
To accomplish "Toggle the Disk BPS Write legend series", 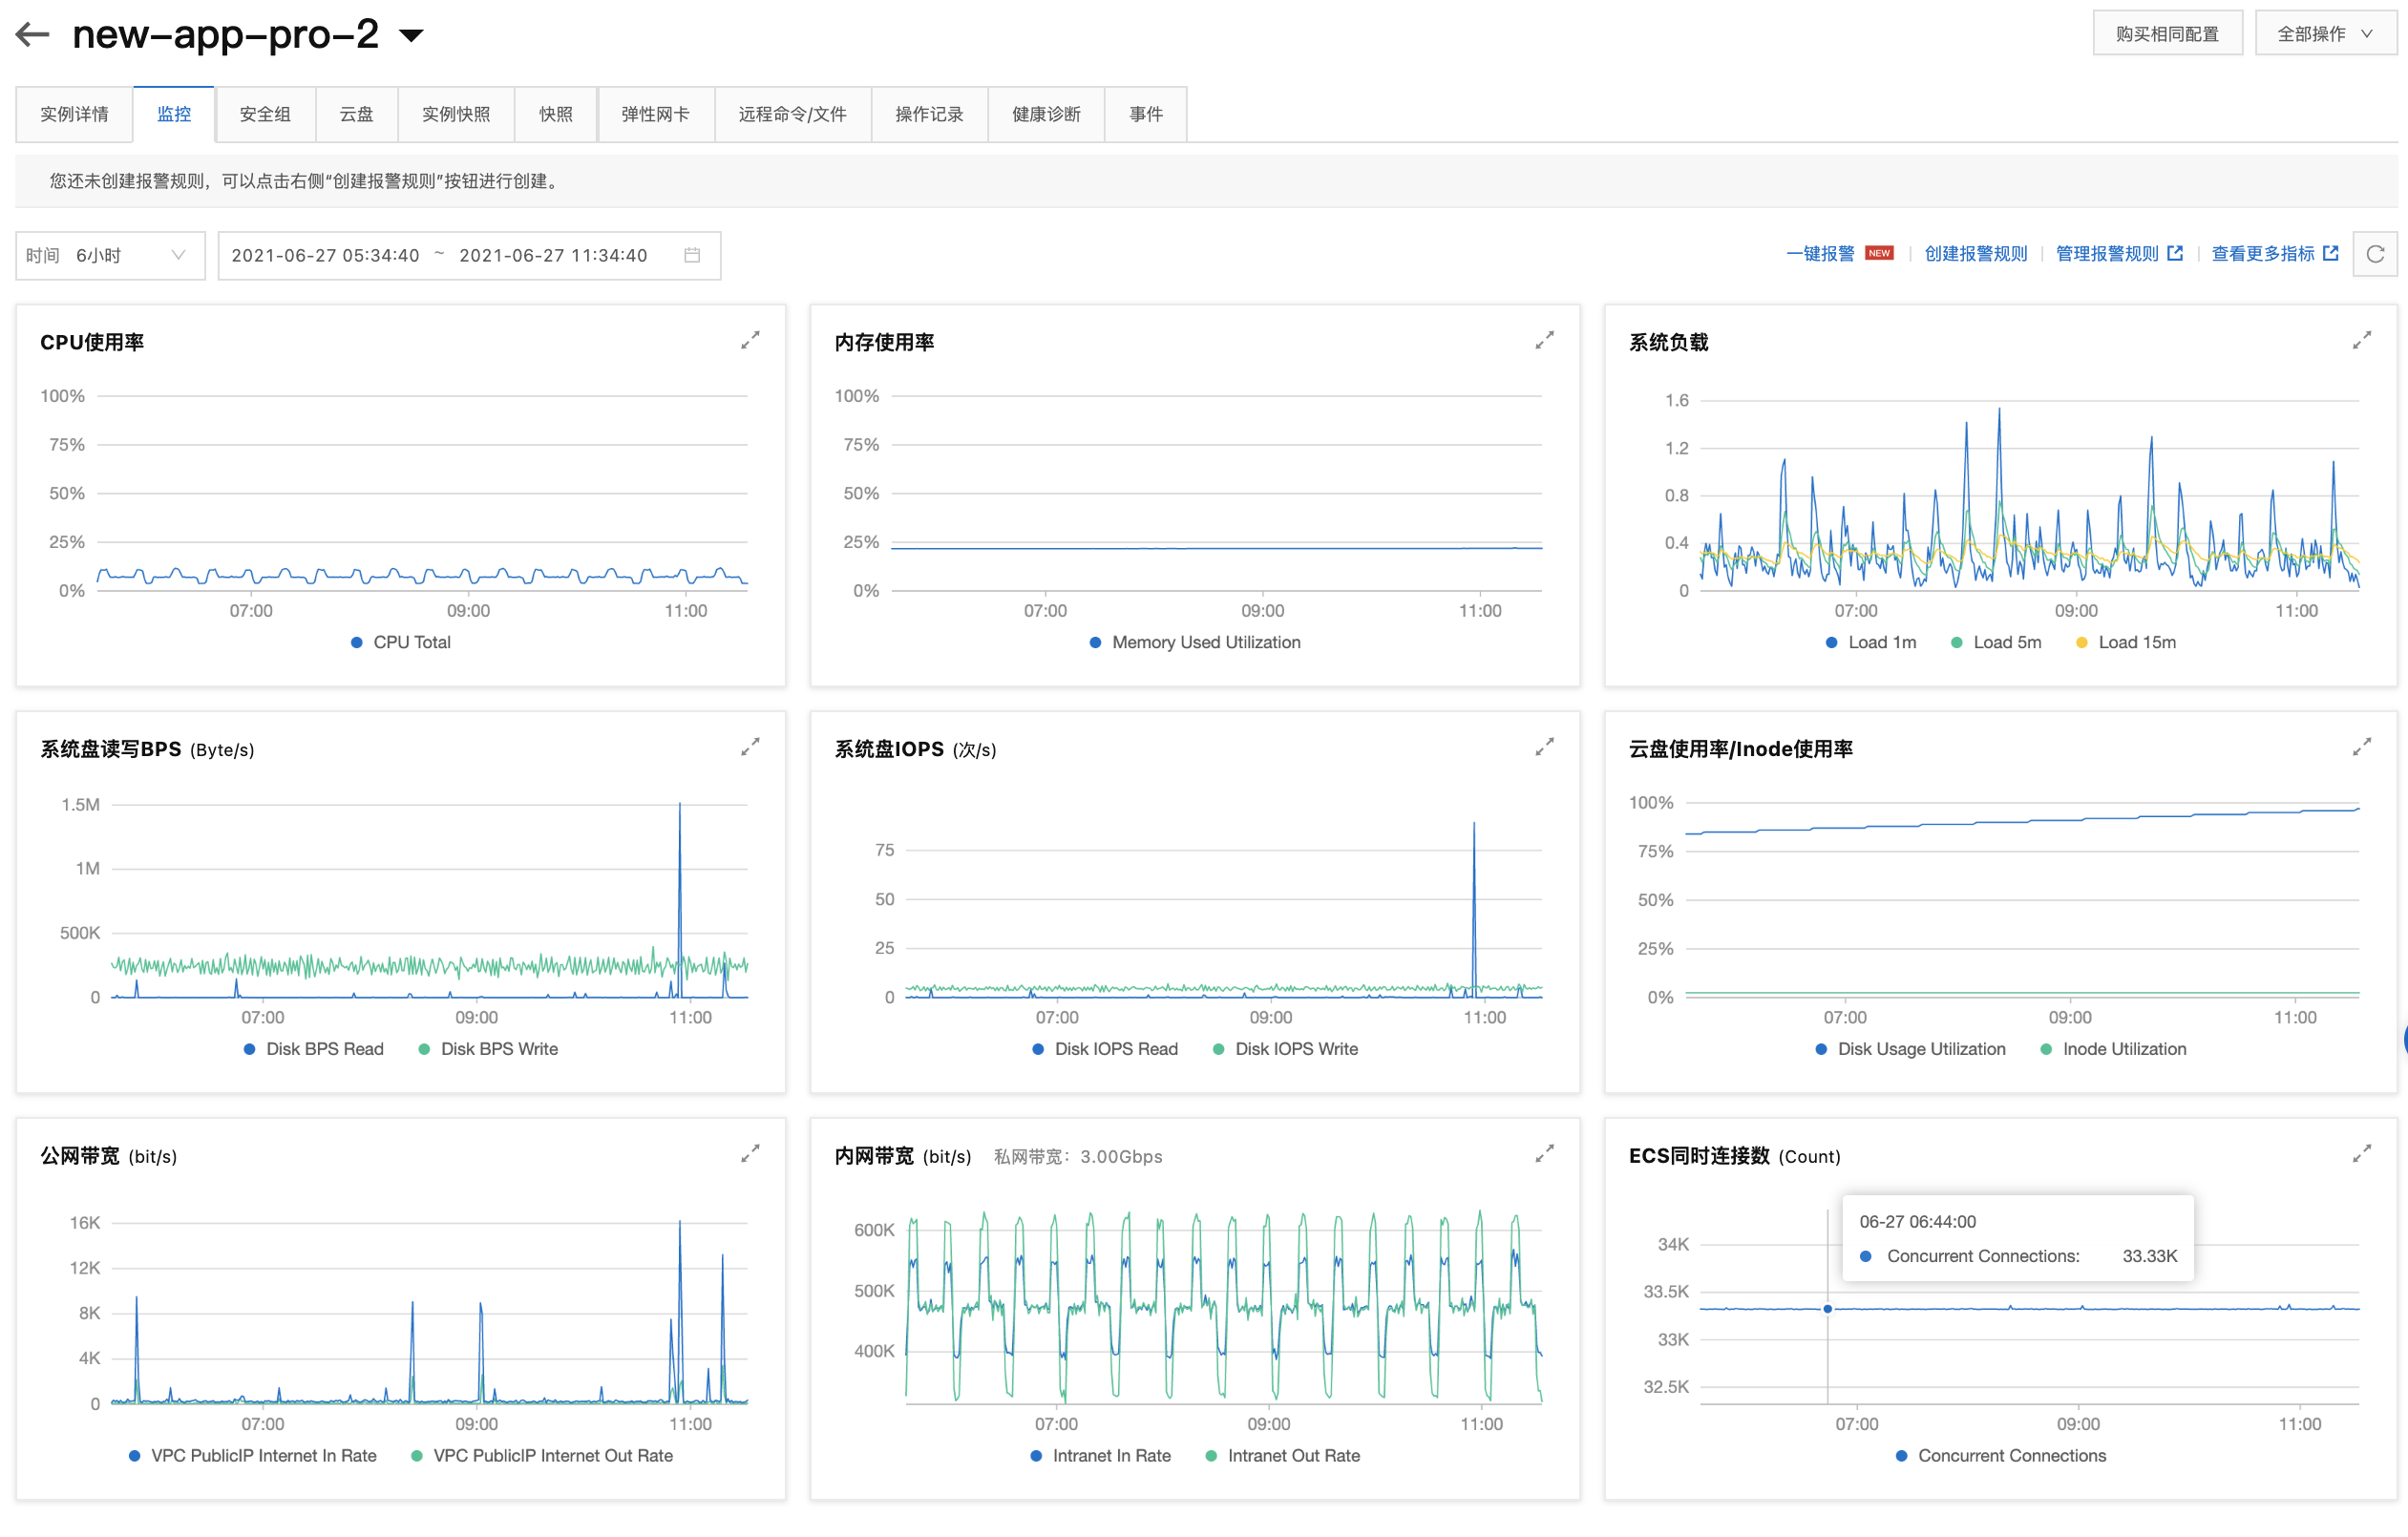I will coord(488,1049).
